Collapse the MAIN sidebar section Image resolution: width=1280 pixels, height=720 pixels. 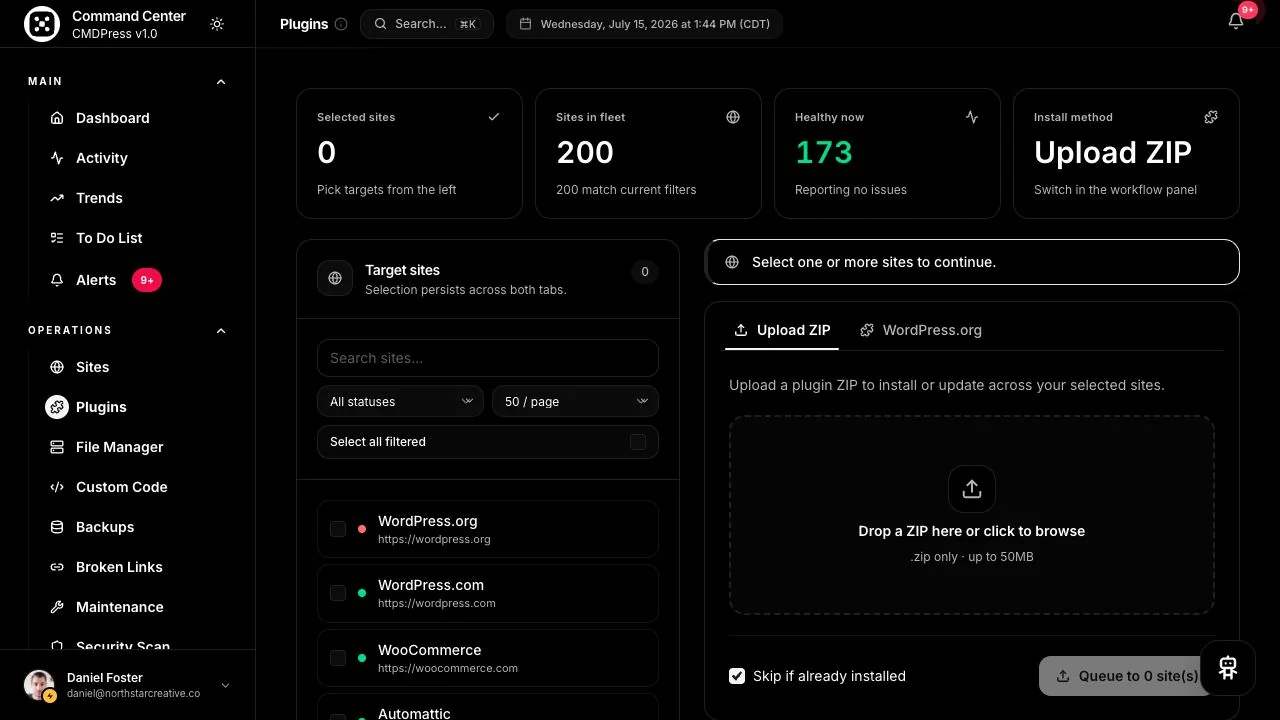tap(221, 82)
